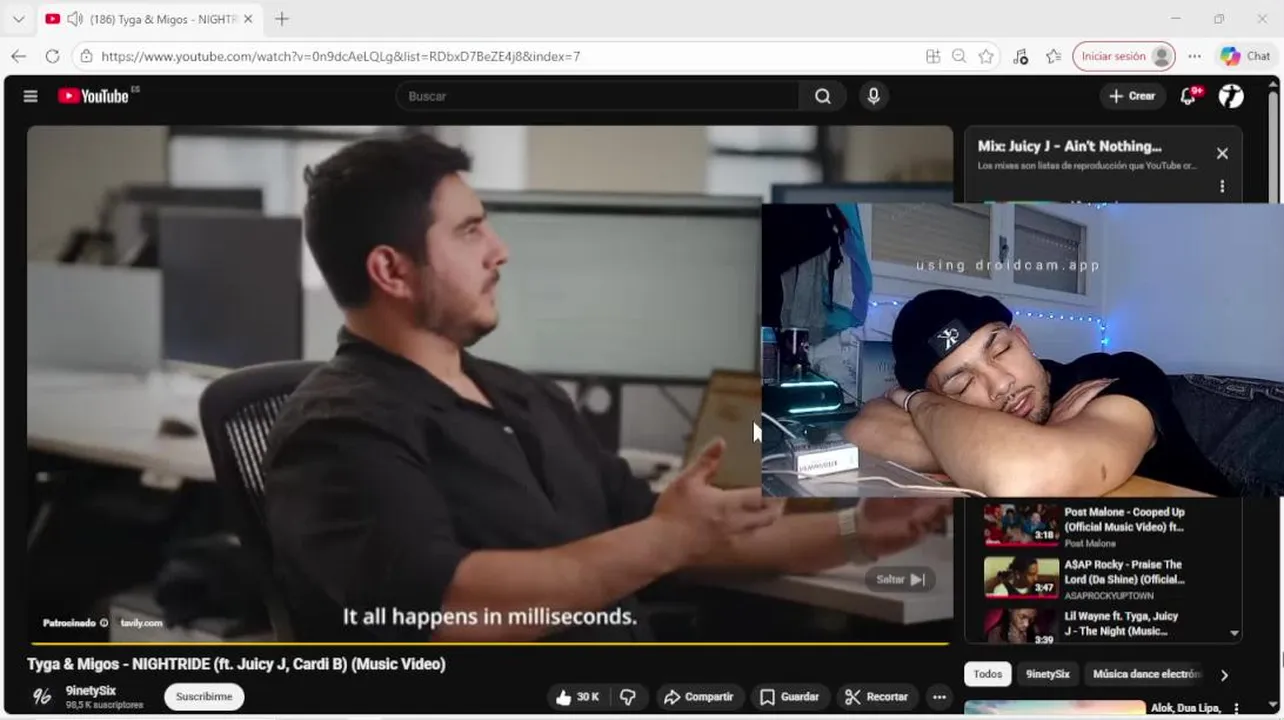Select the Música dance electrónica chip
The width and height of the screenshot is (1284, 720).
(x=1146, y=674)
